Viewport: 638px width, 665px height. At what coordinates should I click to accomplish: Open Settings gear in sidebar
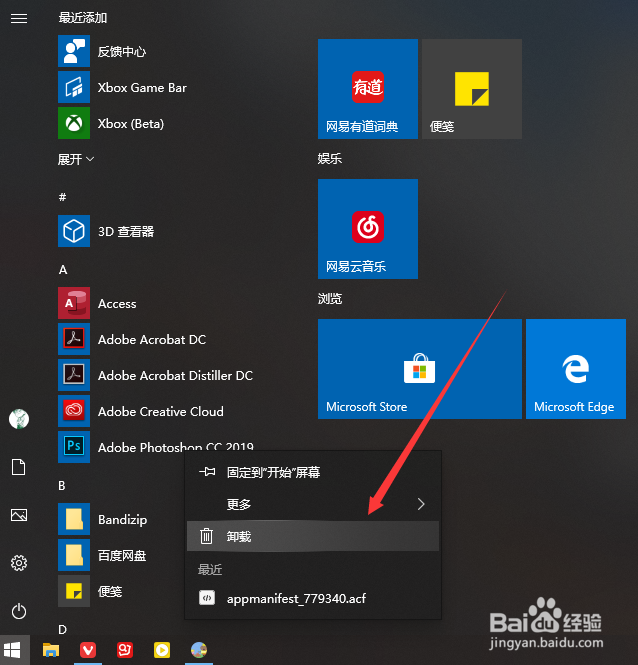19,563
